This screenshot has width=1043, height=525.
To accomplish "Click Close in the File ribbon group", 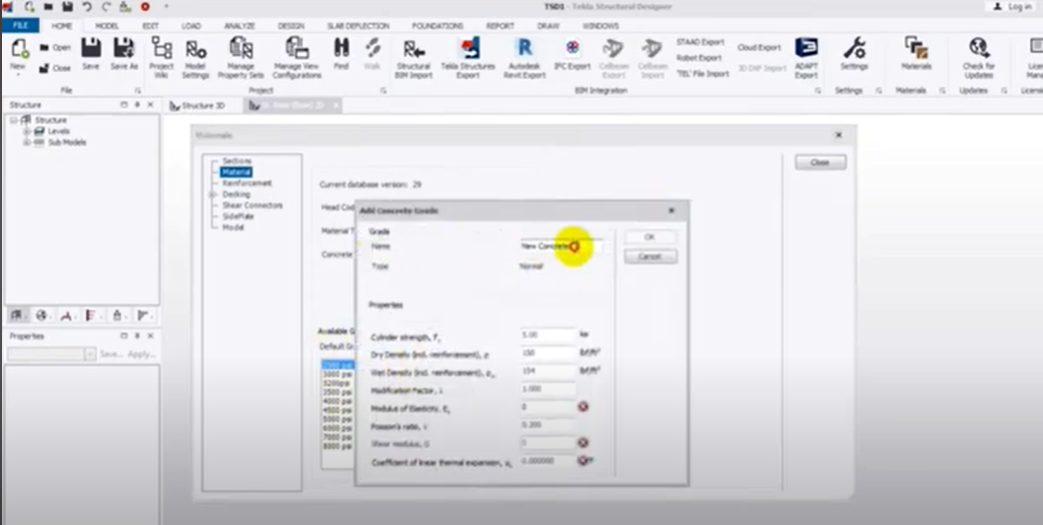I will (x=55, y=68).
